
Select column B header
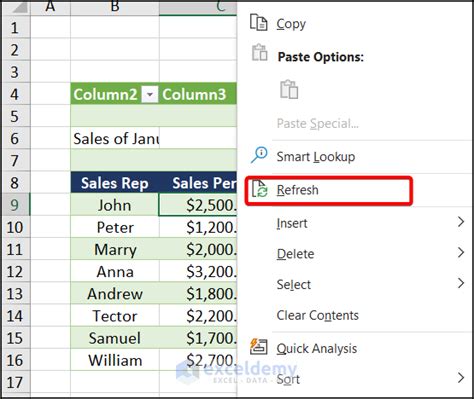115,7
